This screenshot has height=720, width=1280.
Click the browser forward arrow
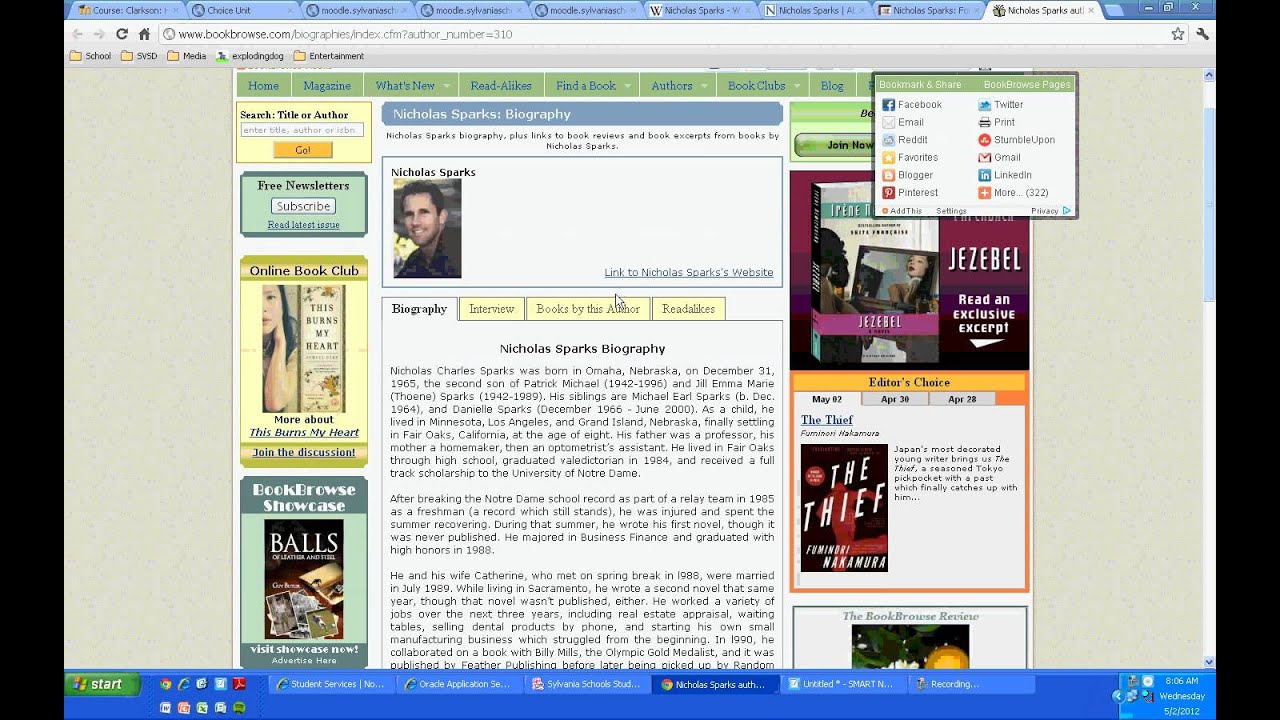pyautogui.click(x=99, y=34)
